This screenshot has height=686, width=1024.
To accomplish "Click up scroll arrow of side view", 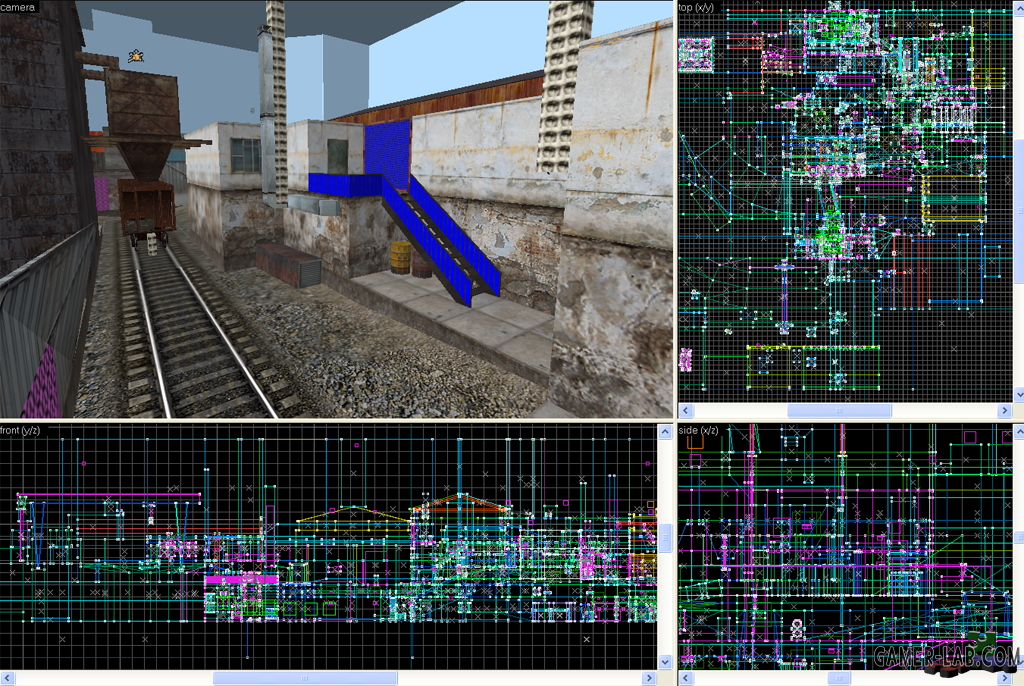I will (1019, 432).
